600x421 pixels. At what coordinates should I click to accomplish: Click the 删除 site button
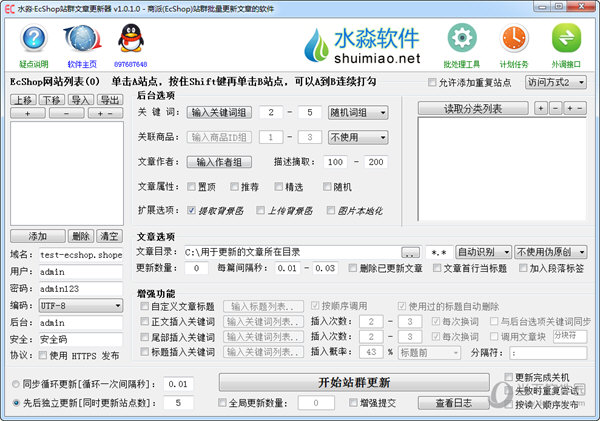pyautogui.click(x=81, y=236)
